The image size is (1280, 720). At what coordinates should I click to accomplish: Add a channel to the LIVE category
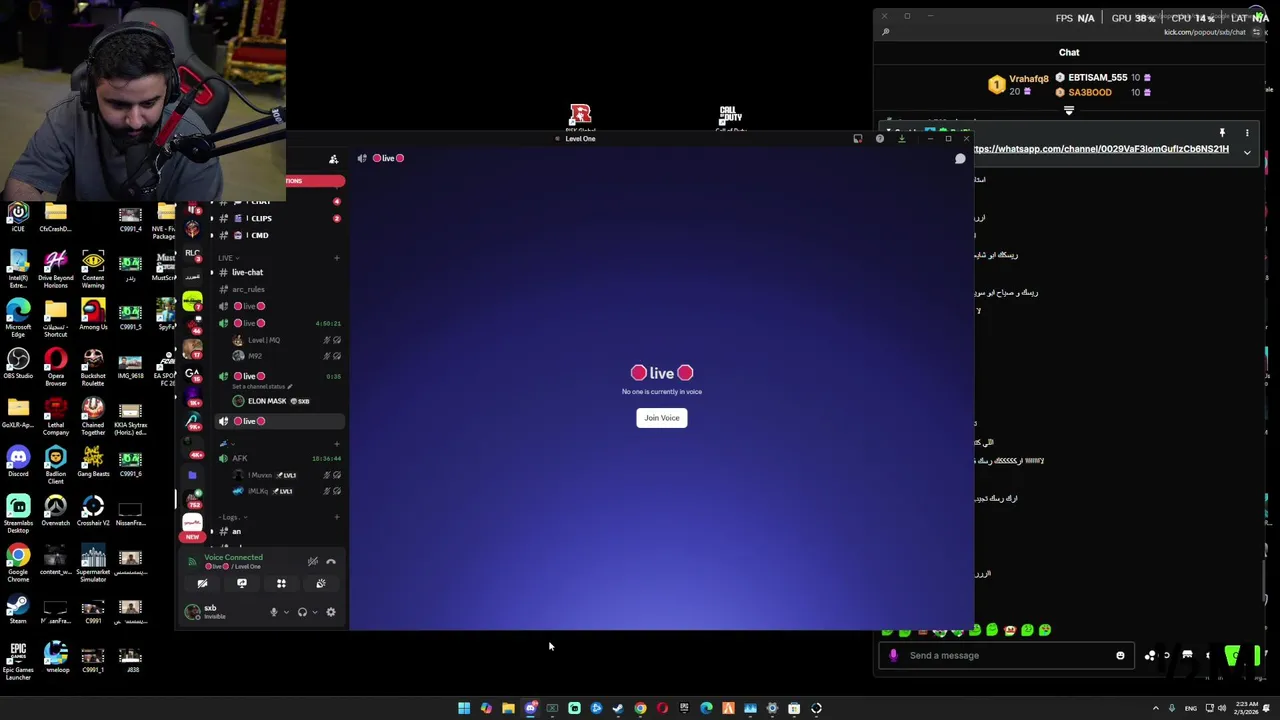pyautogui.click(x=336, y=258)
